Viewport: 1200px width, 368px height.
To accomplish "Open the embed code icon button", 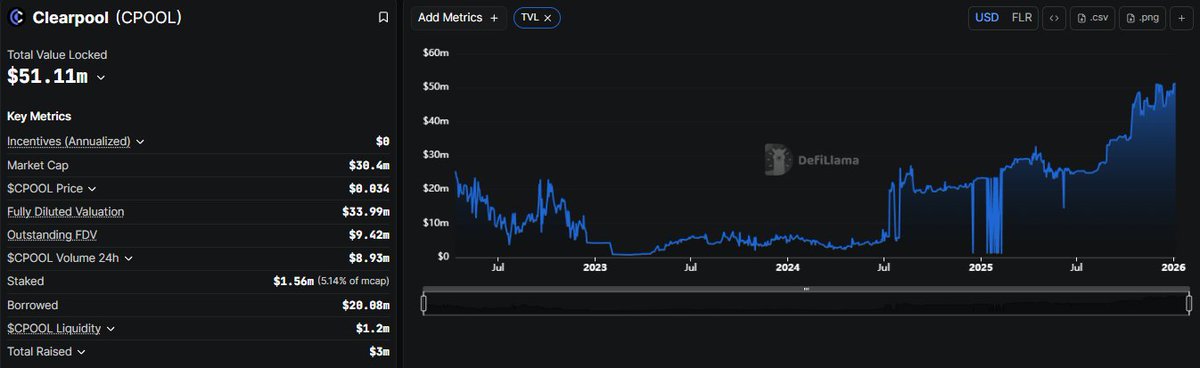I will tap(1054, 17).
